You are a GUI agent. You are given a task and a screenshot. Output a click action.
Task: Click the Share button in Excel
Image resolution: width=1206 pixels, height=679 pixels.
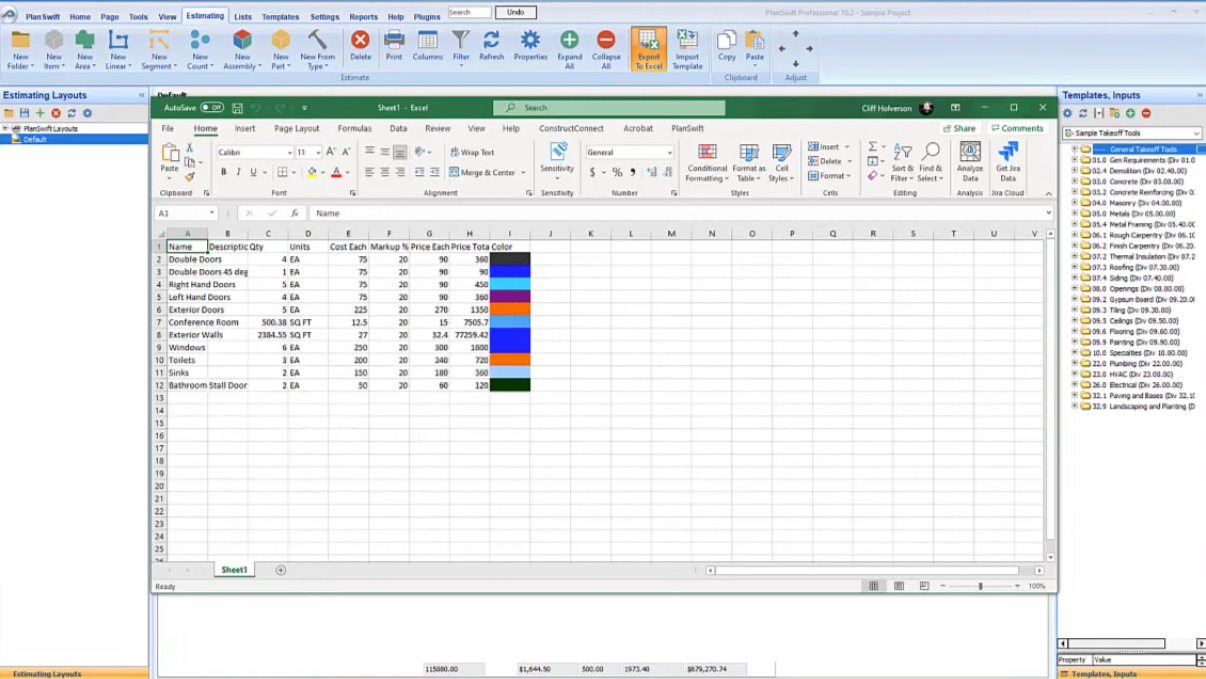point(959,128)
